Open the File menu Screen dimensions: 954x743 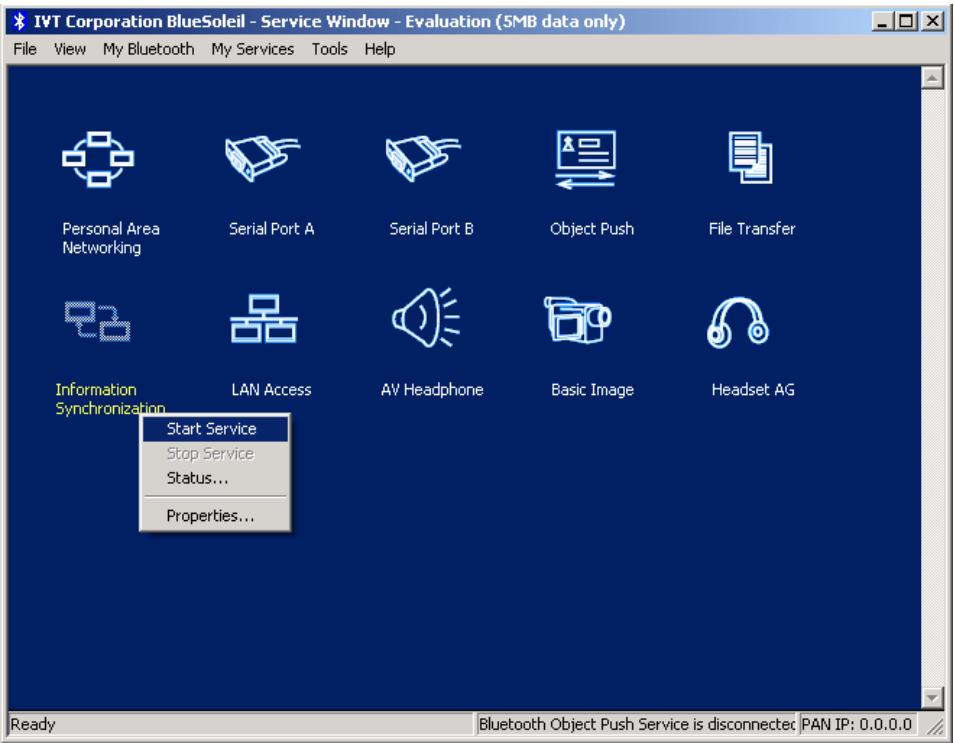[25, 49]
